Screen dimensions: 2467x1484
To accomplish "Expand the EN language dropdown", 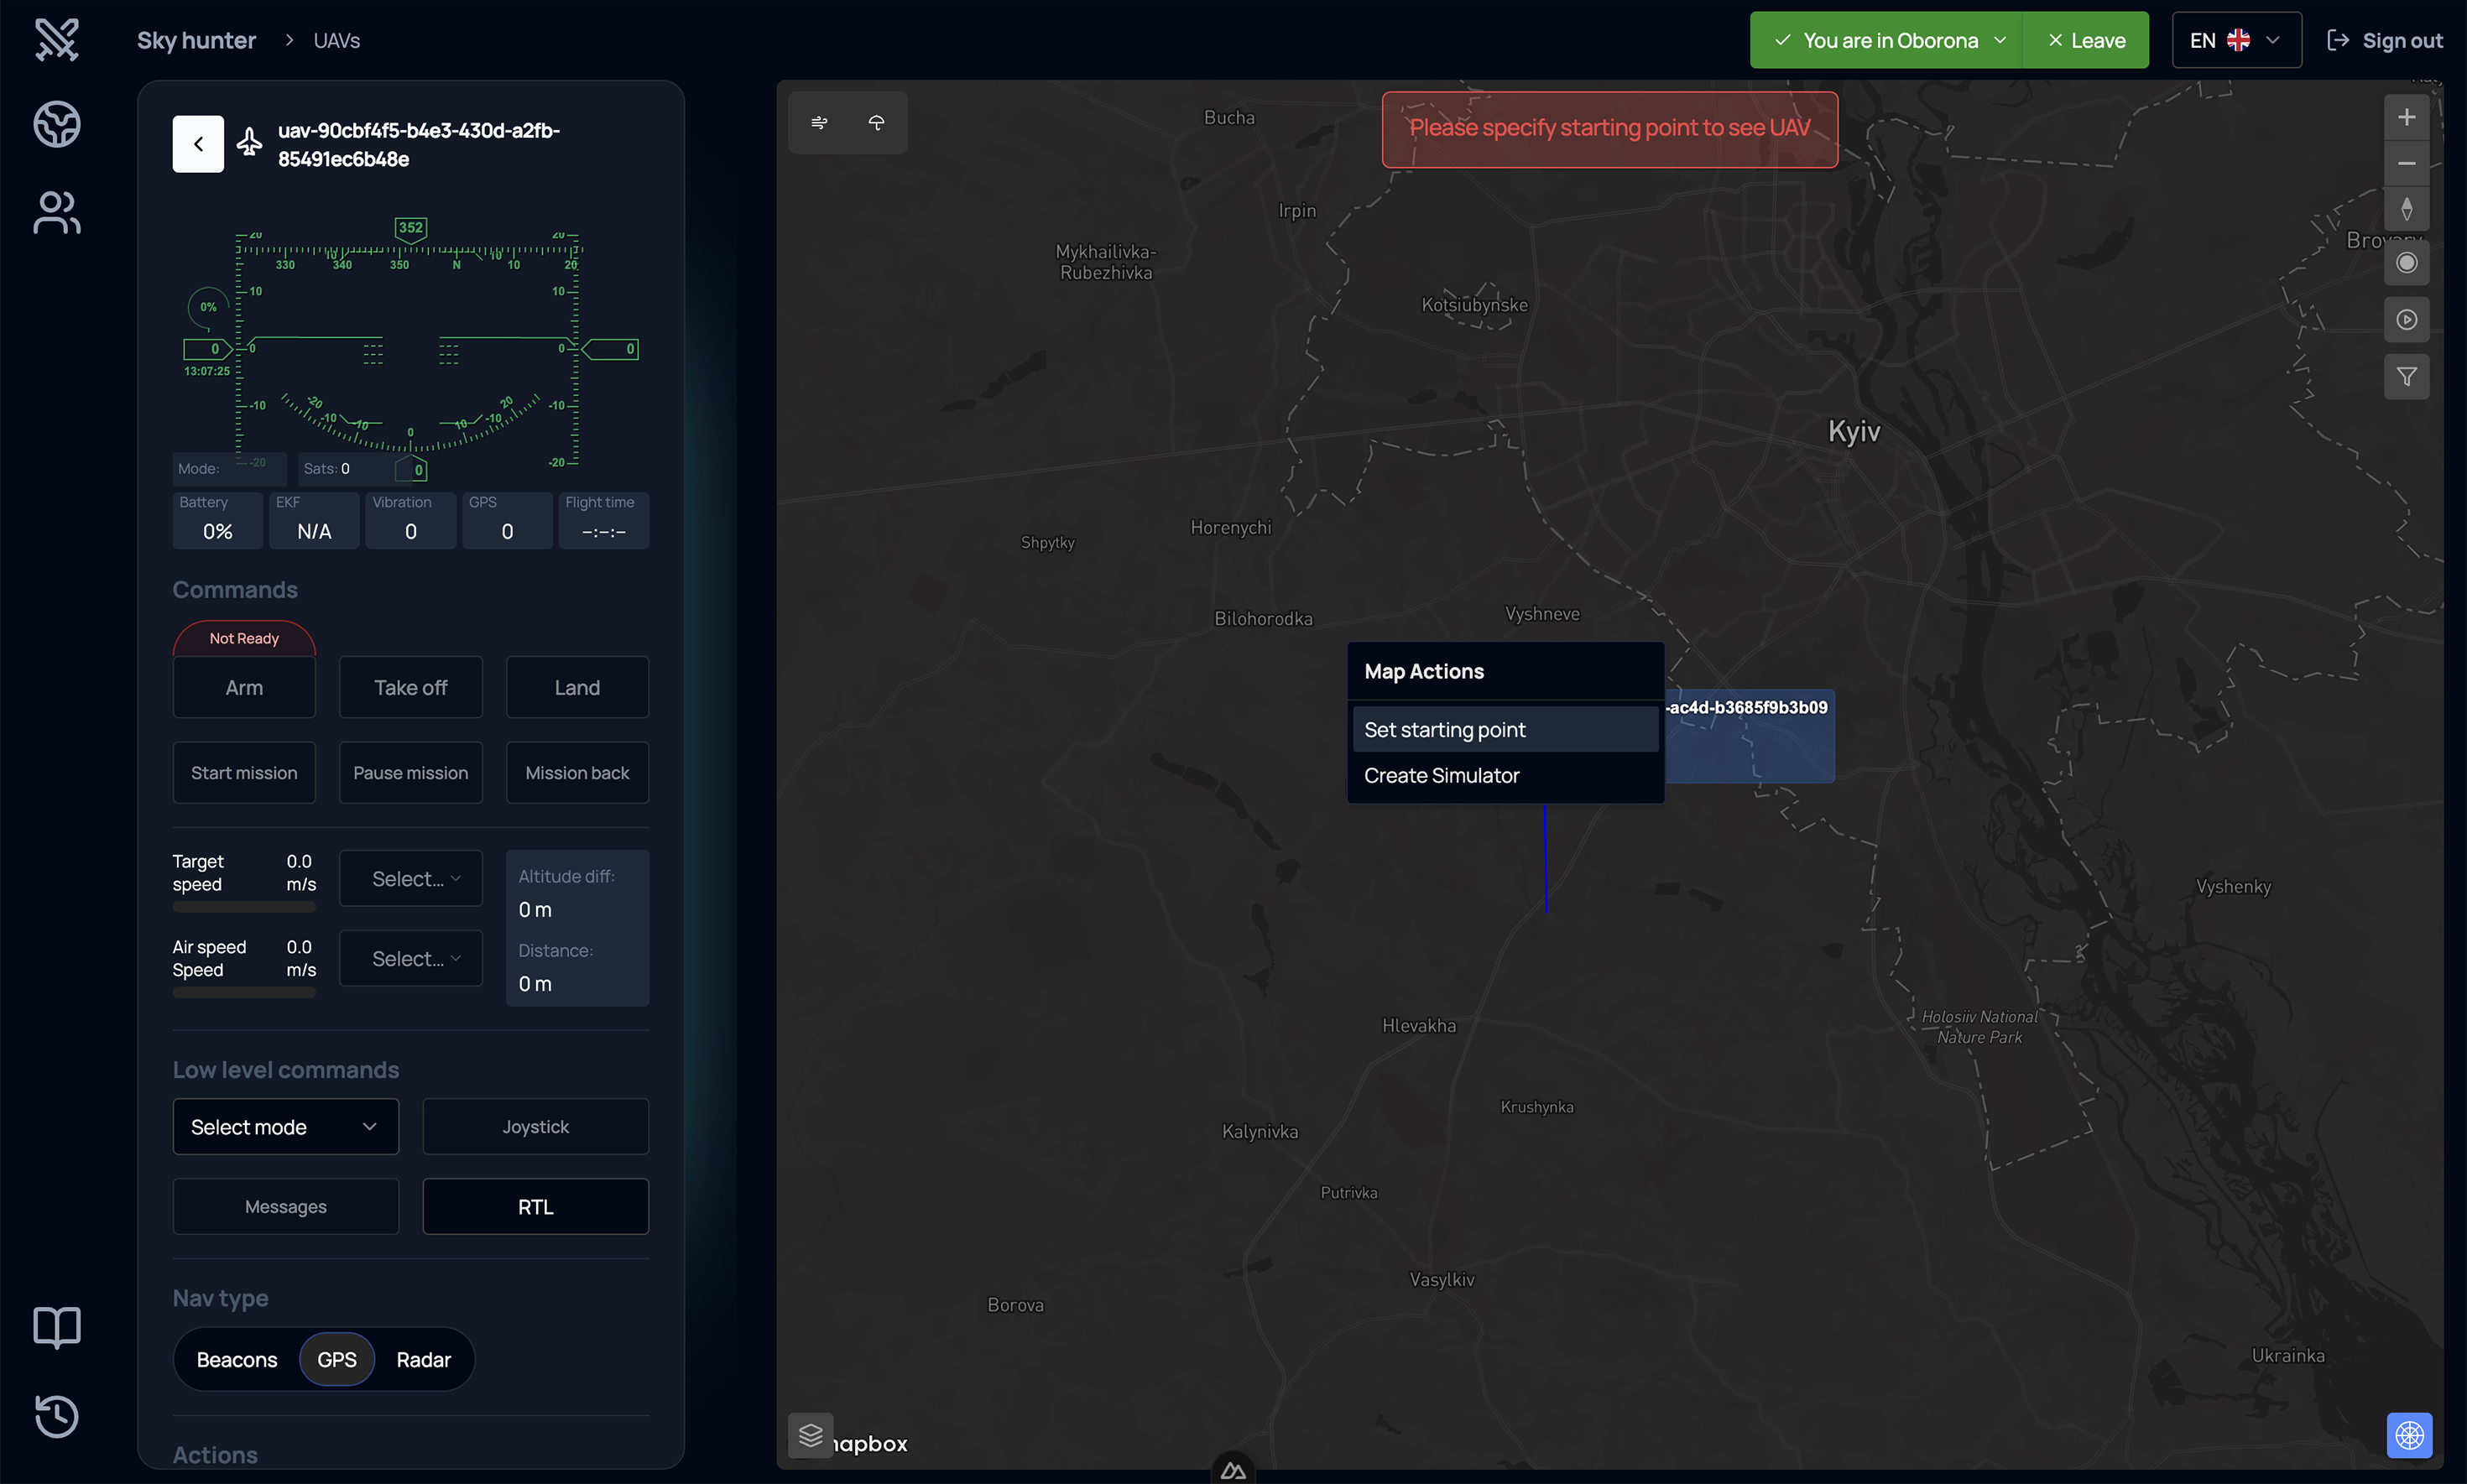I will [x=2236, y=40].
